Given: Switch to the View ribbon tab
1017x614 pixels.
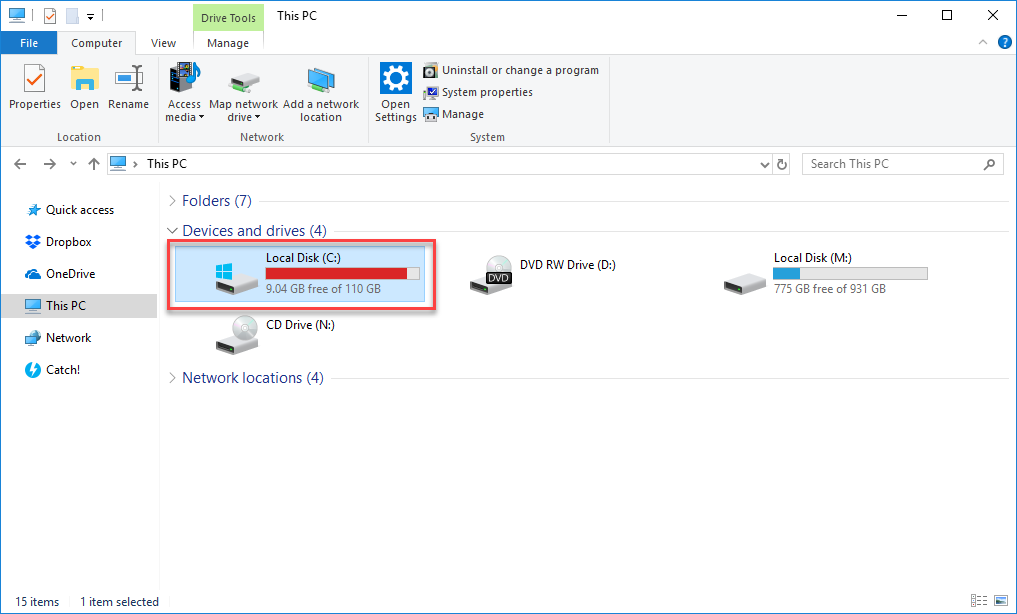Looking at the screenshot, I should (x=163, y=43).
